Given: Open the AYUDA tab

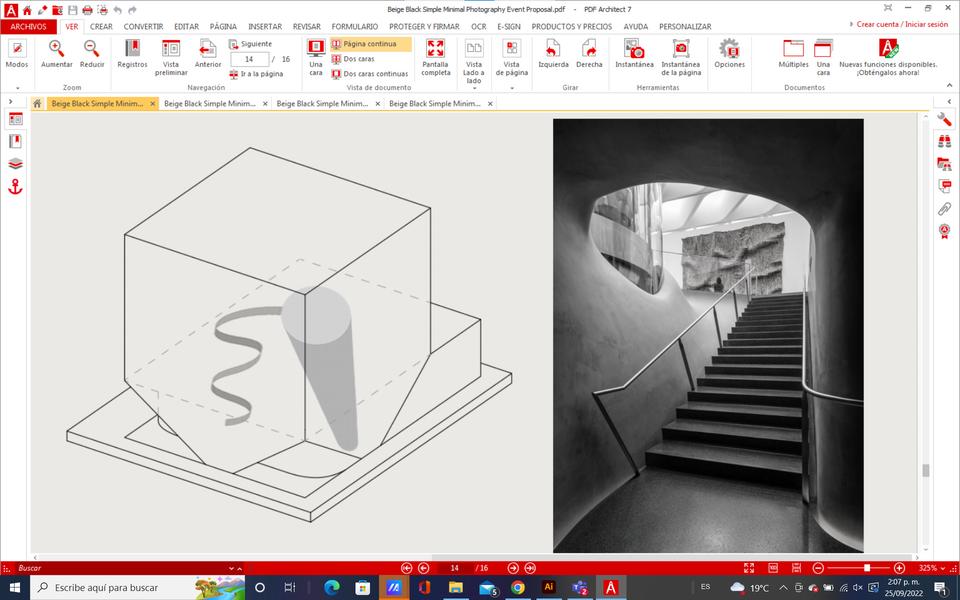Looking at the screenshot, I should coord(636,26).
